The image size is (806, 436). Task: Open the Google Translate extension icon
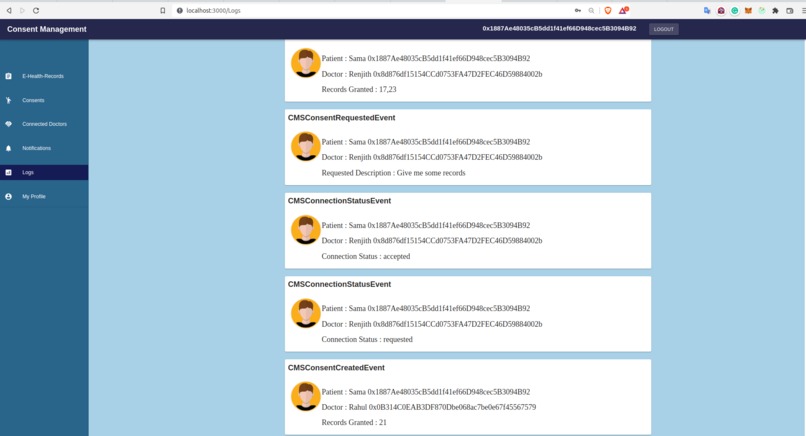pos(707,10)
